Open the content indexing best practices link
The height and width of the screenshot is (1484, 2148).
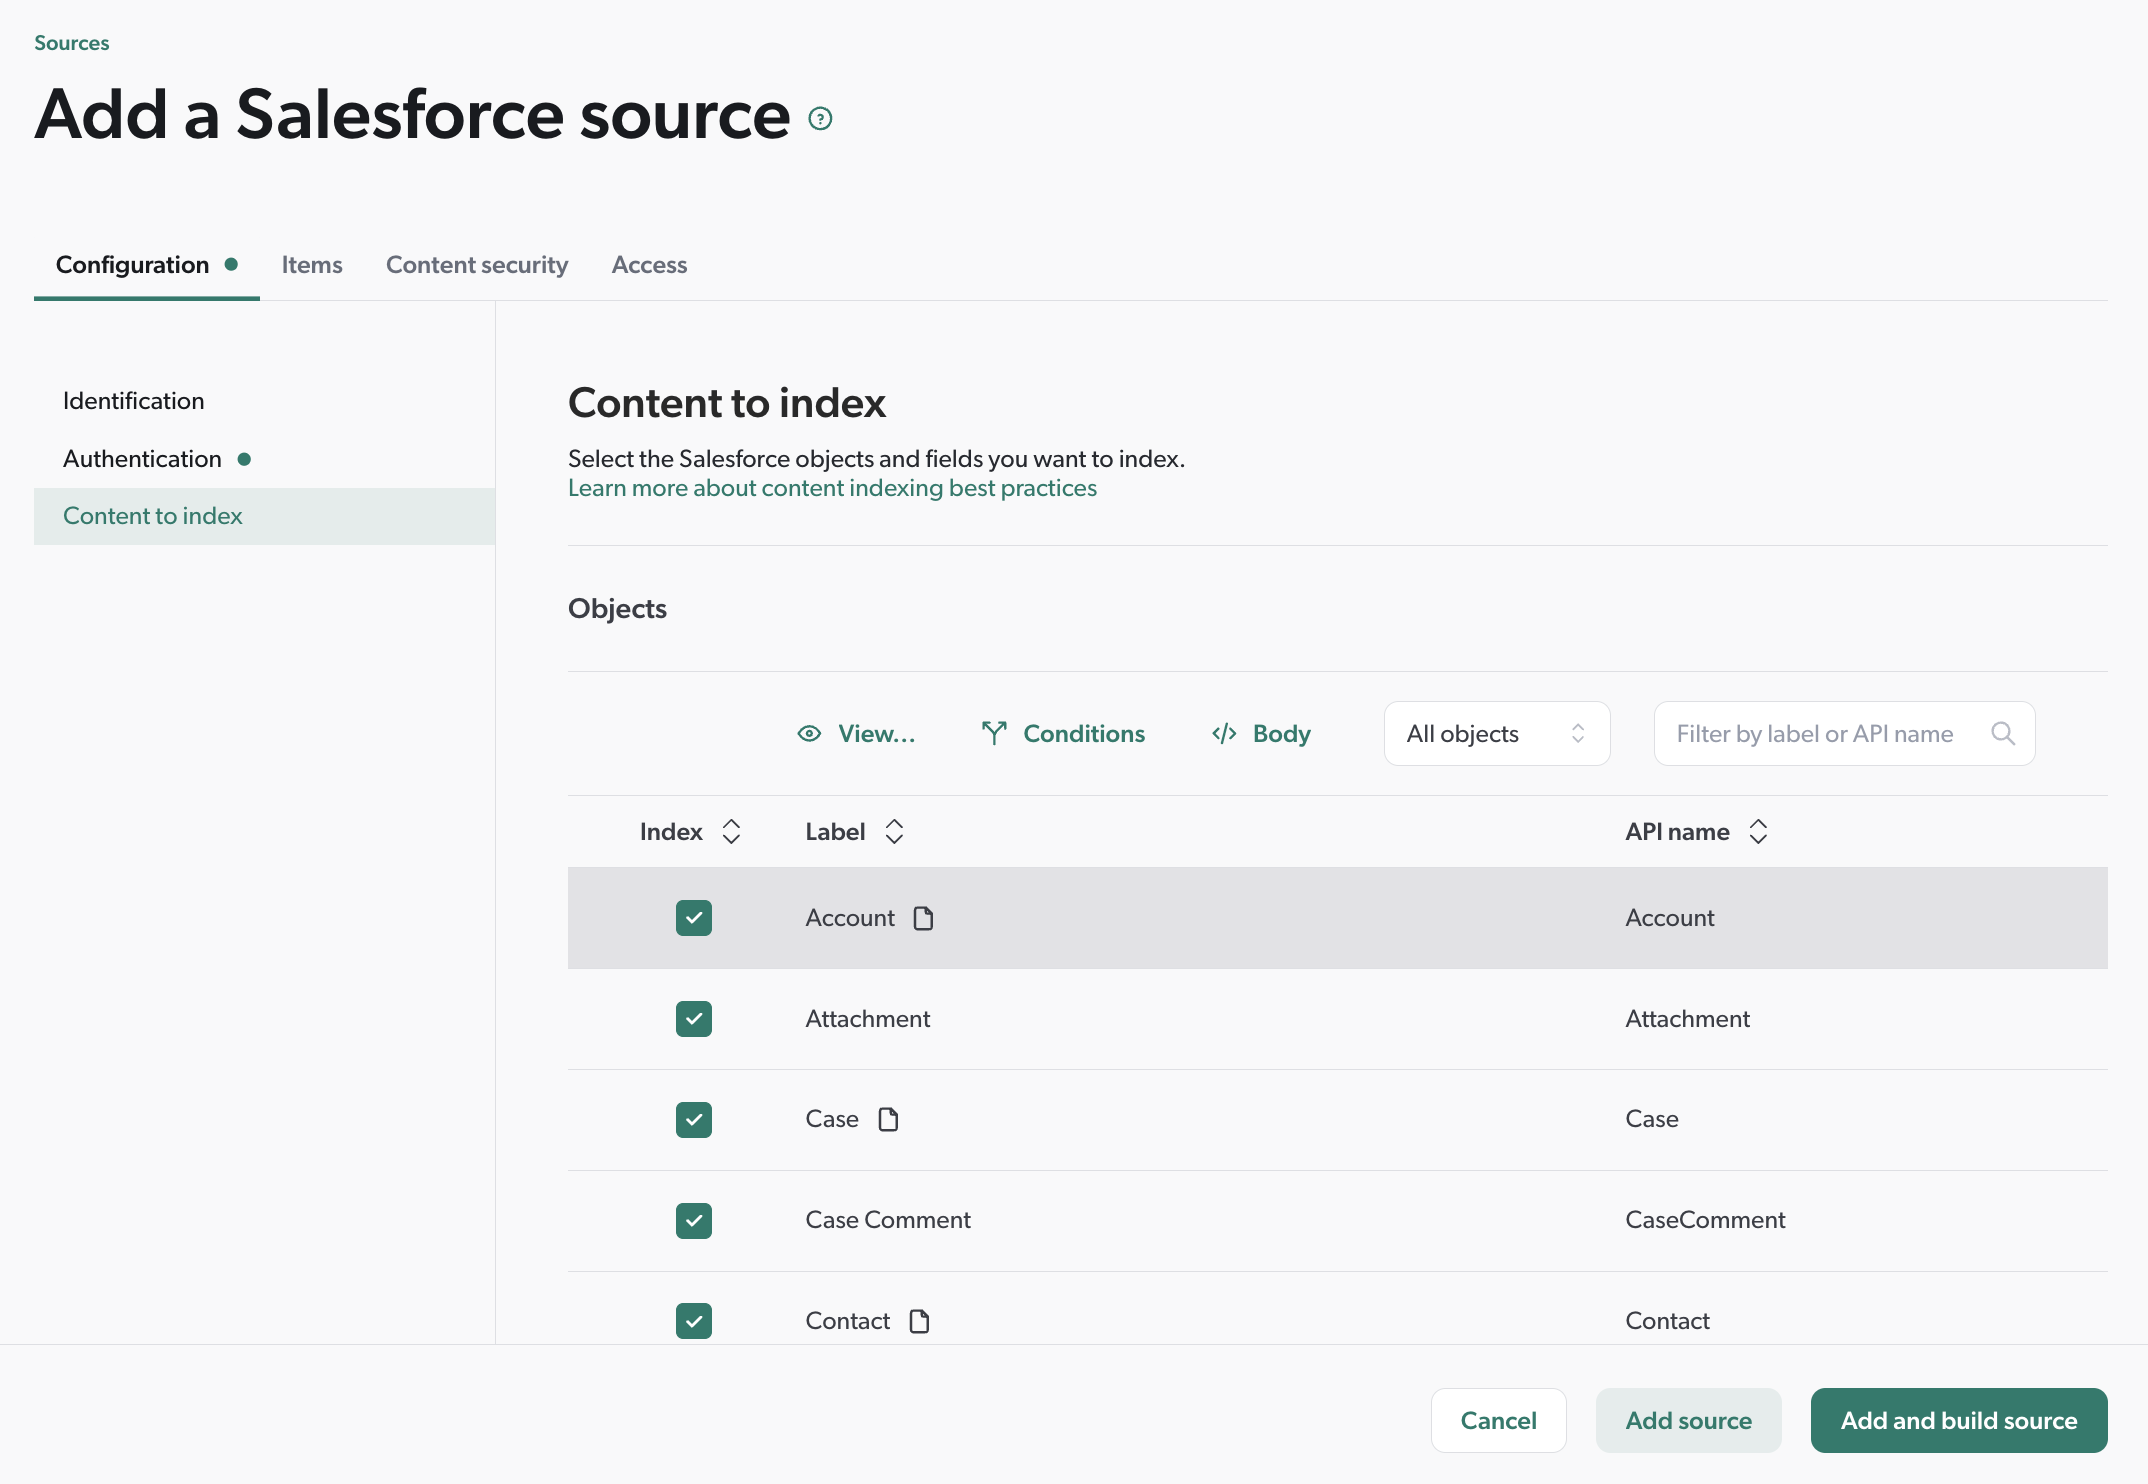coord(832,488)
